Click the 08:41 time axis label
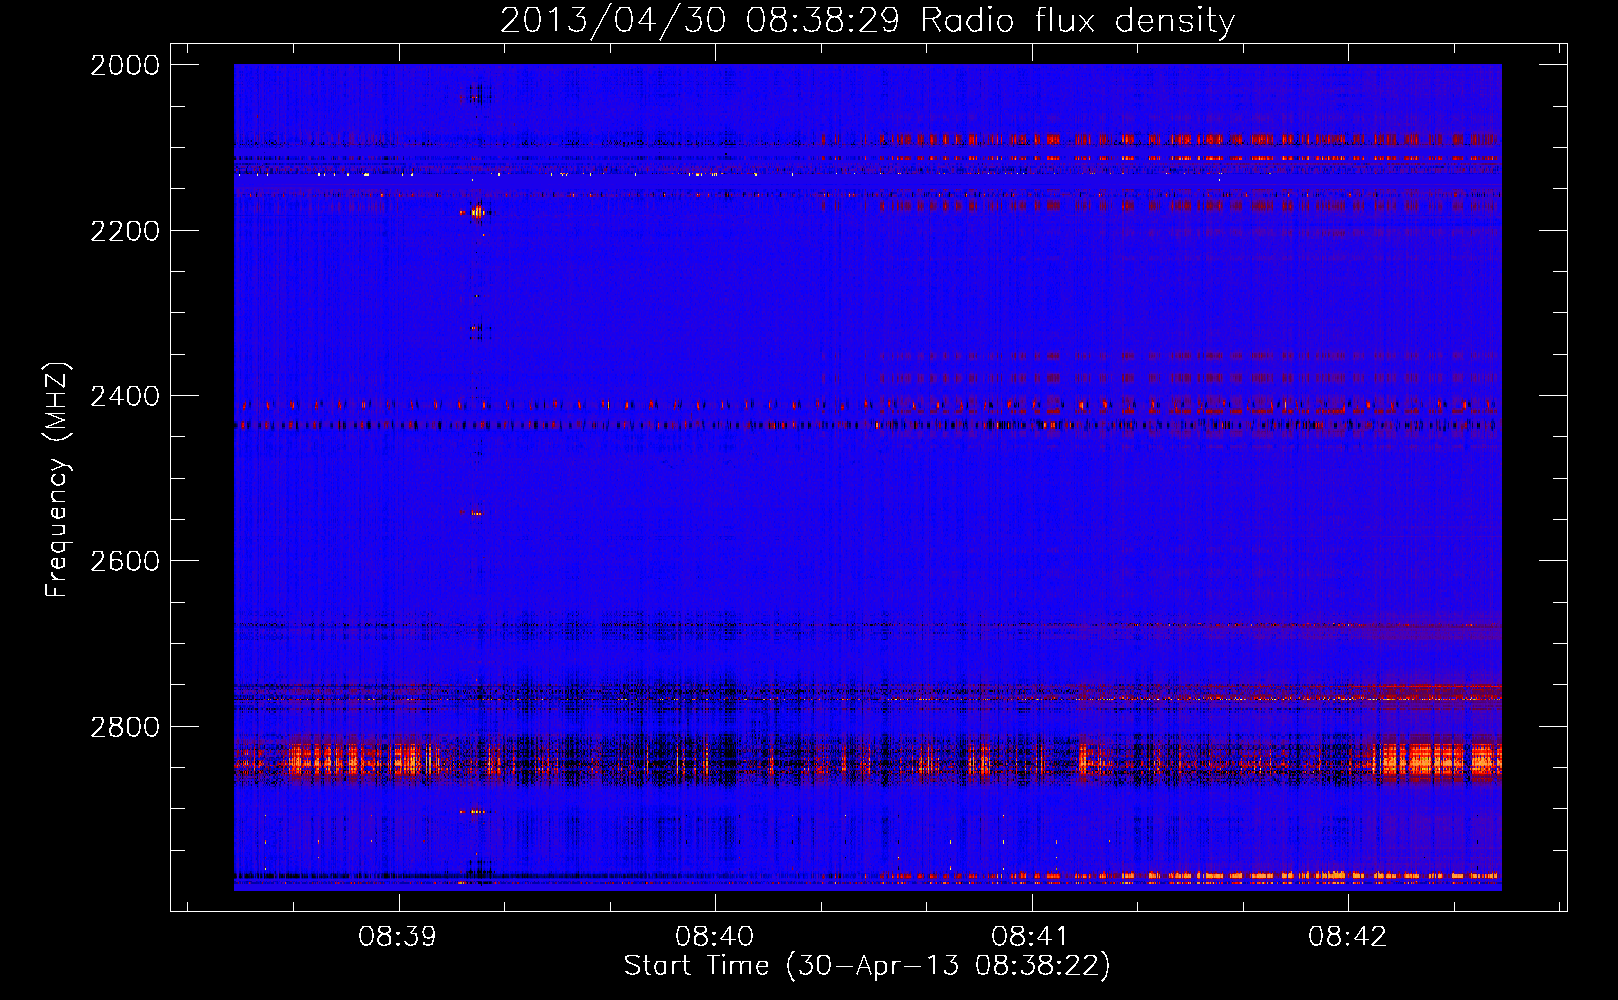 1031,937
